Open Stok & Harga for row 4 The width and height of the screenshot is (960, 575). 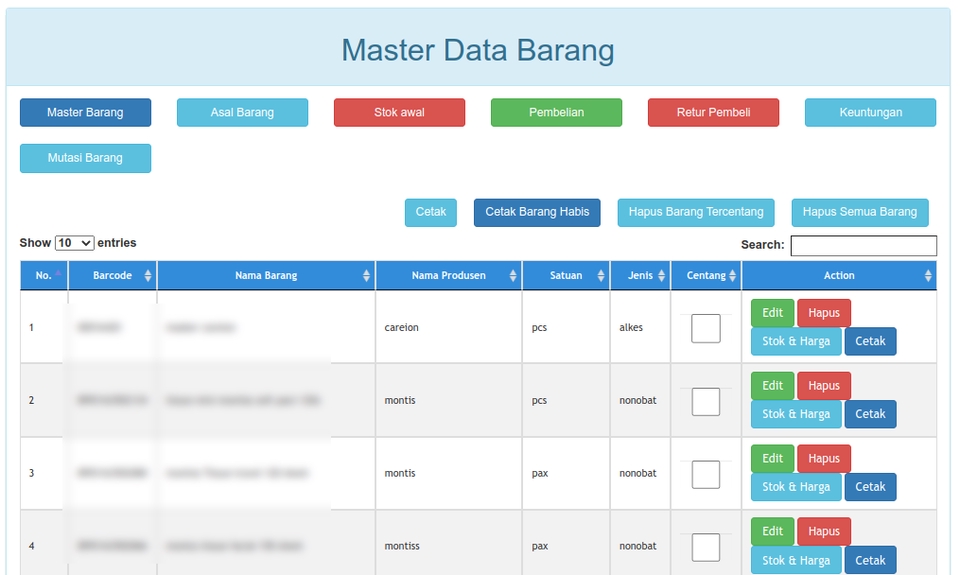pyautogui.click(x=796, y=560)
